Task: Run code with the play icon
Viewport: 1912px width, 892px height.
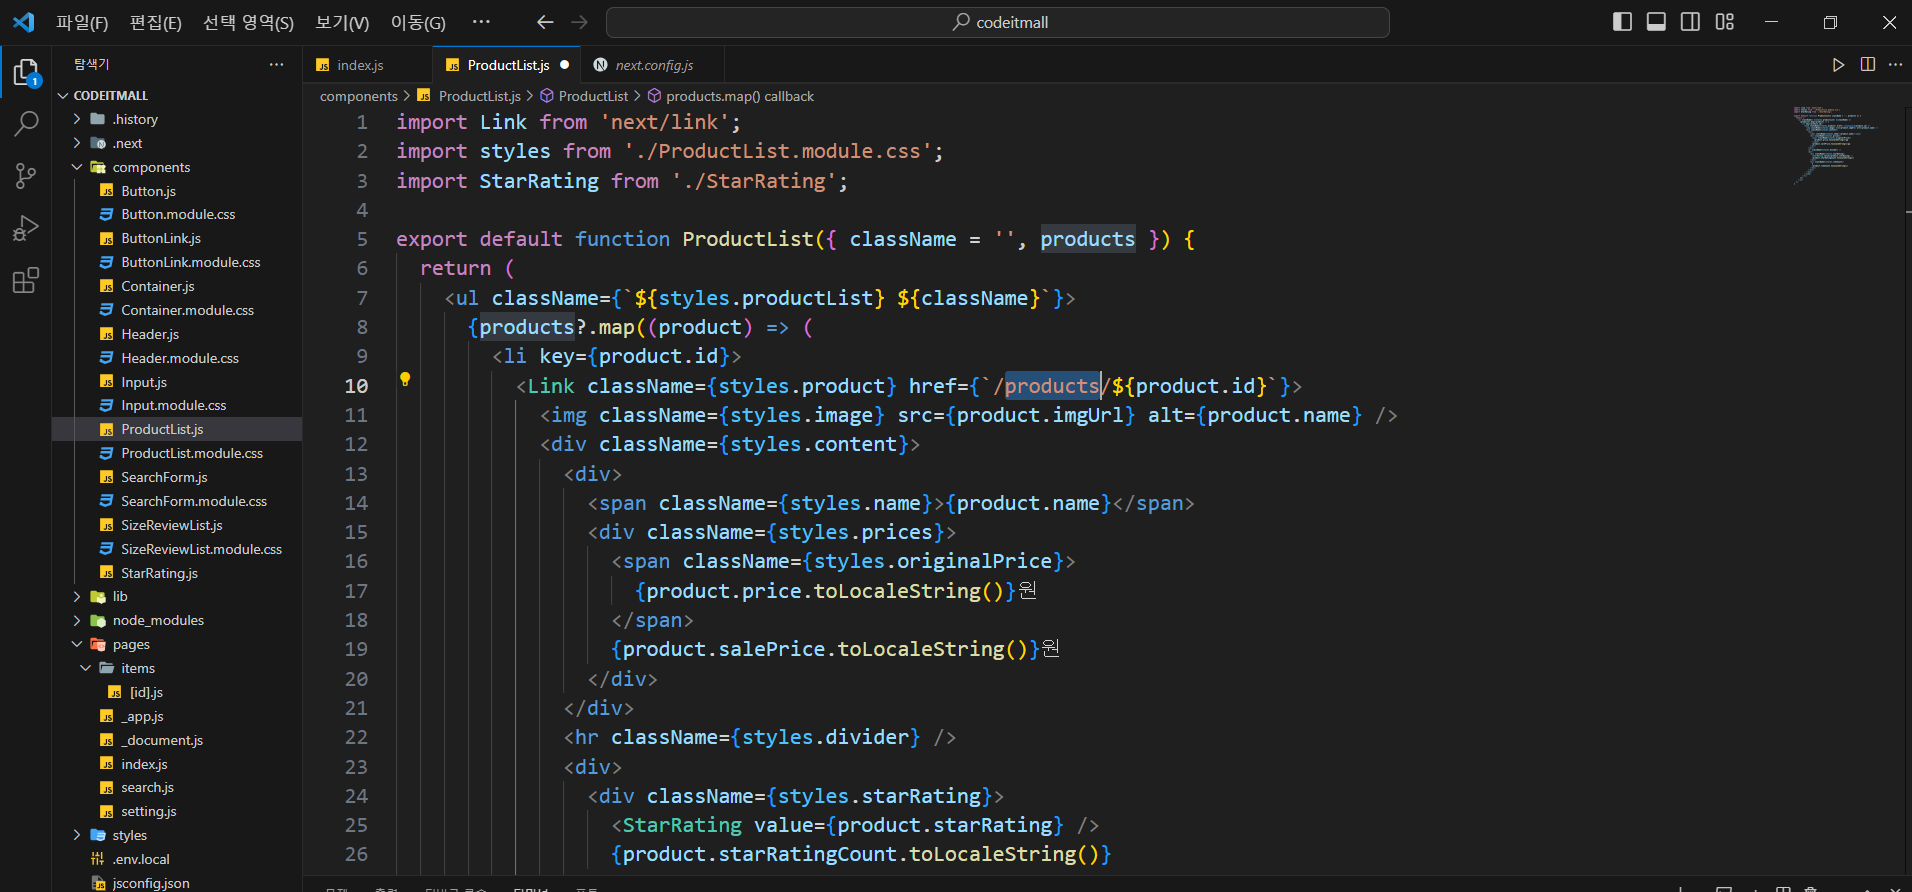Action: click(1838, 65)
